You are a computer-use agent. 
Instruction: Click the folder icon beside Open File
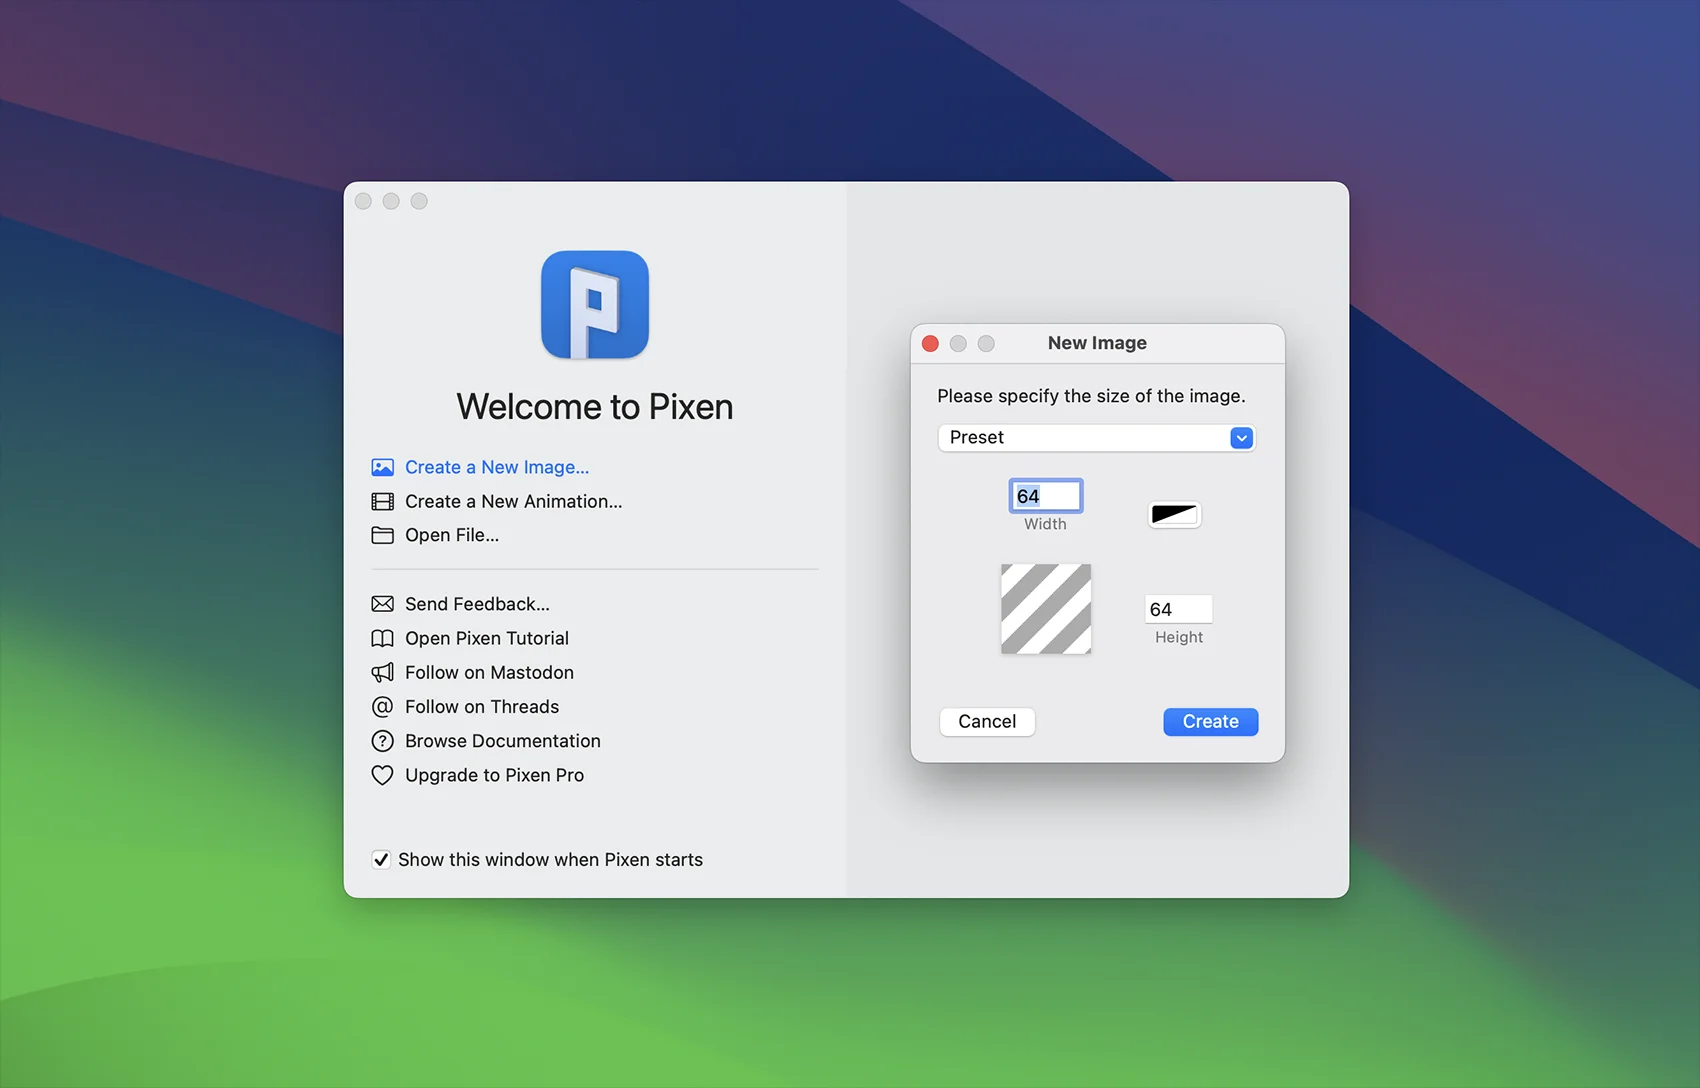click(x=382, y=535)
